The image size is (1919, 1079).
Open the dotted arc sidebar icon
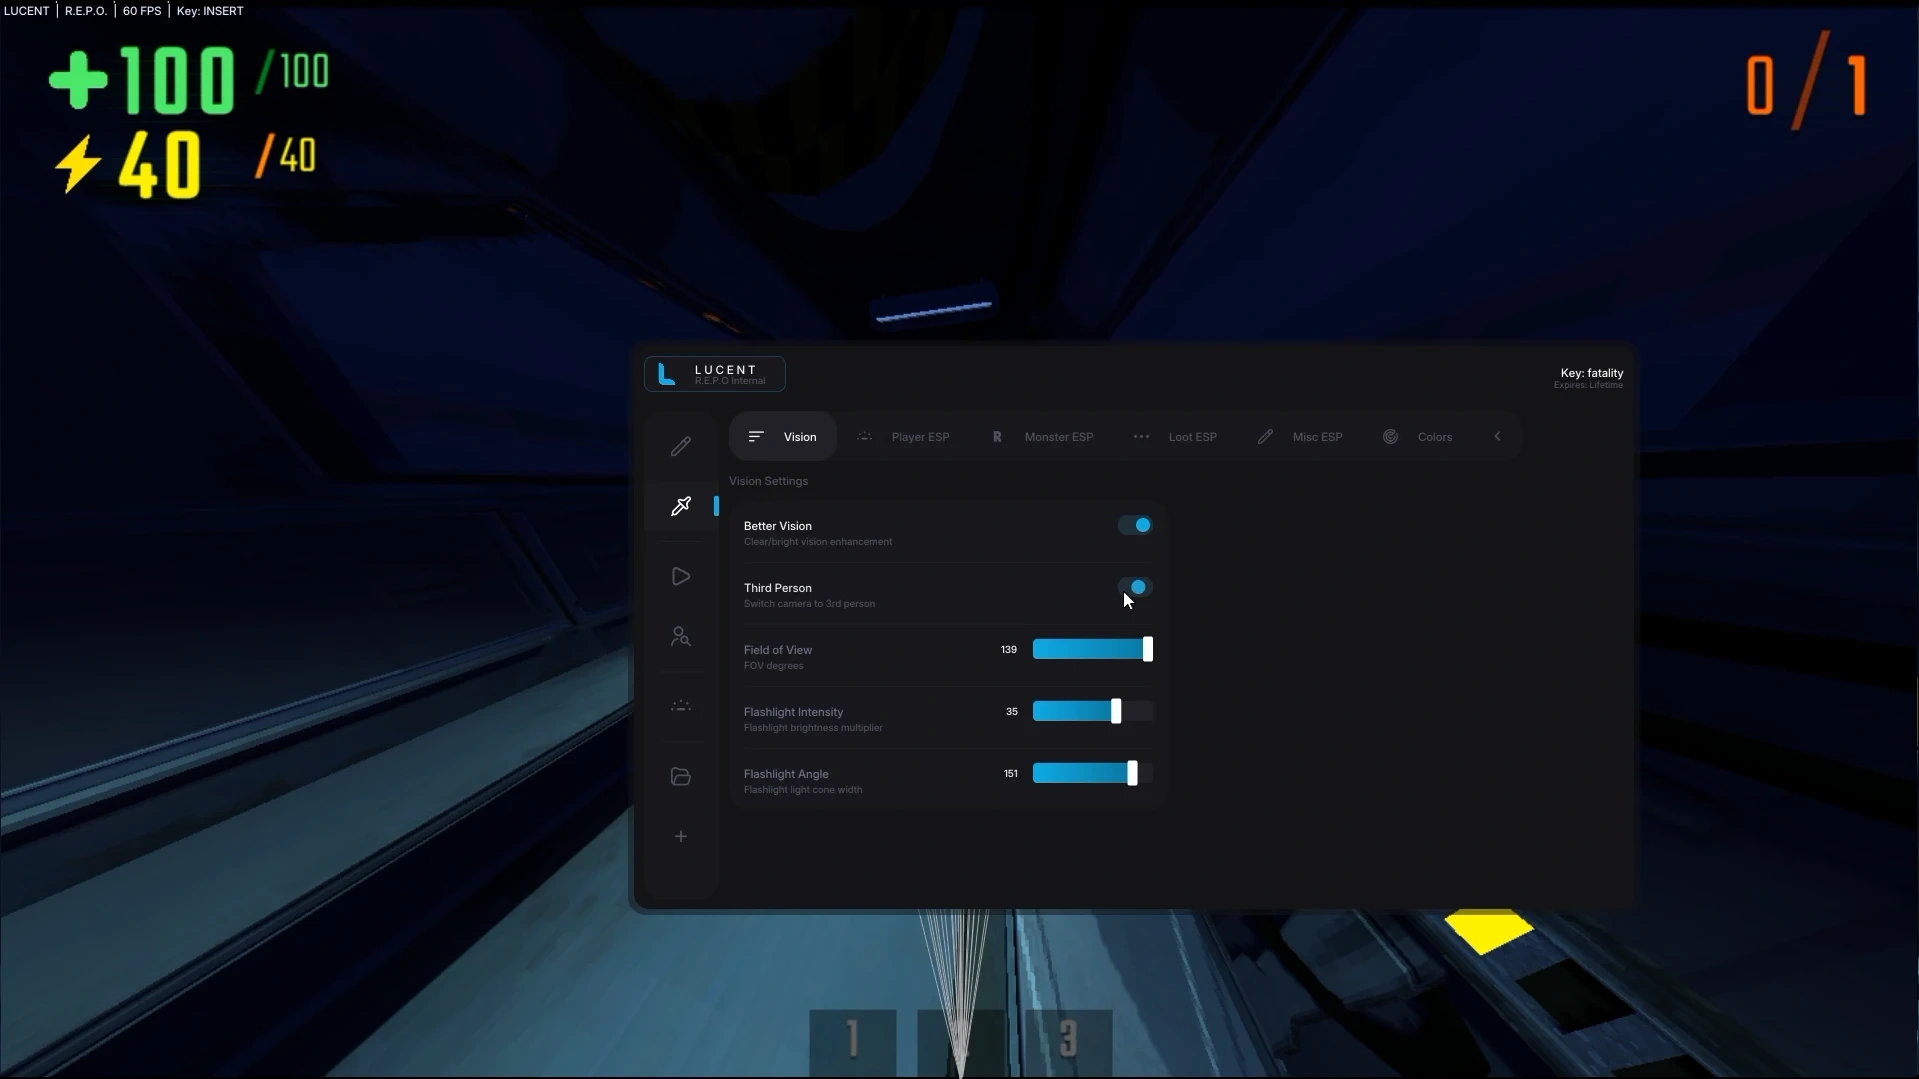pyautogui.click(x=681, y=706)
